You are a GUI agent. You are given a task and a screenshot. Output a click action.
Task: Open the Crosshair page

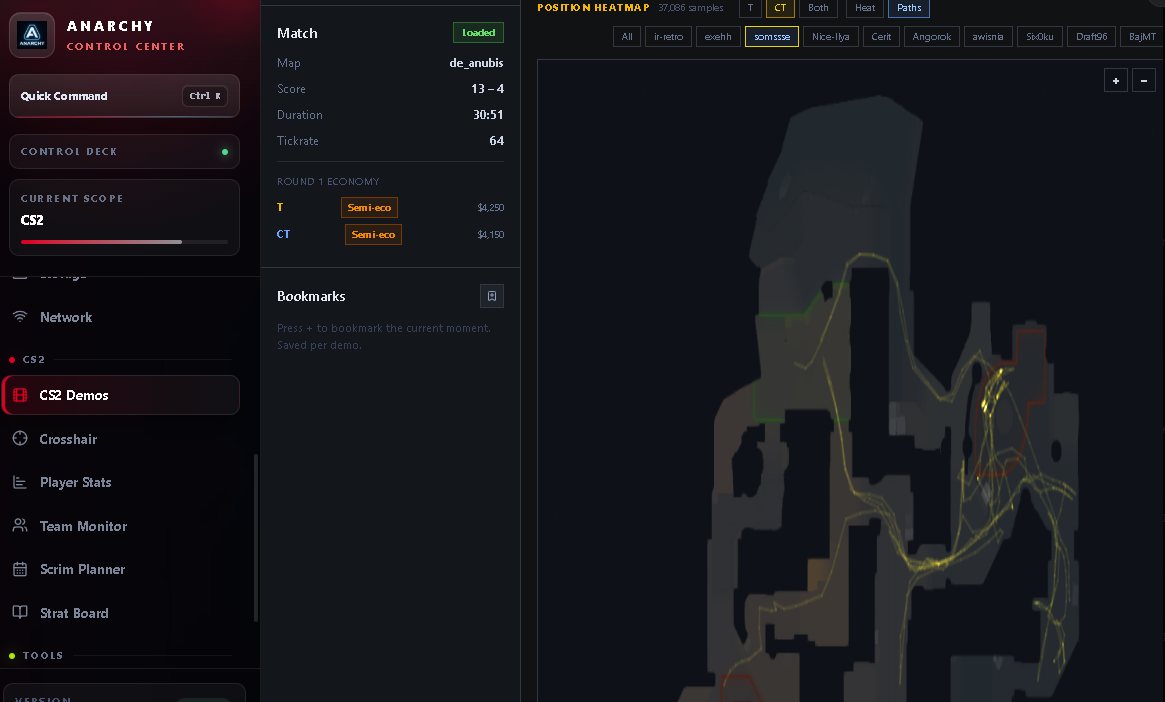[124, 439]
